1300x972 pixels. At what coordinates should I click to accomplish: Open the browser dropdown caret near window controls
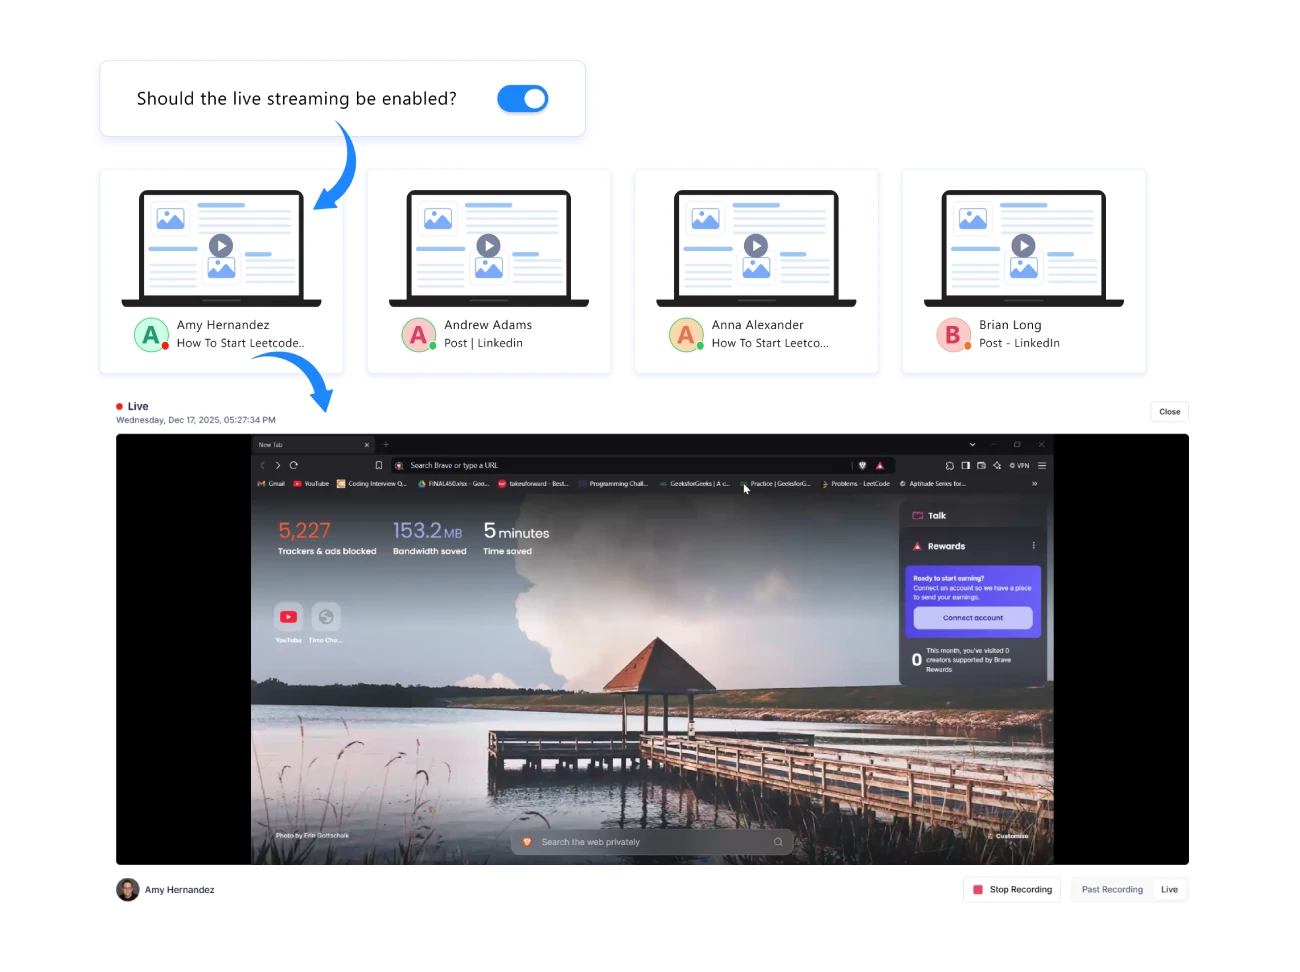point(971,444)
